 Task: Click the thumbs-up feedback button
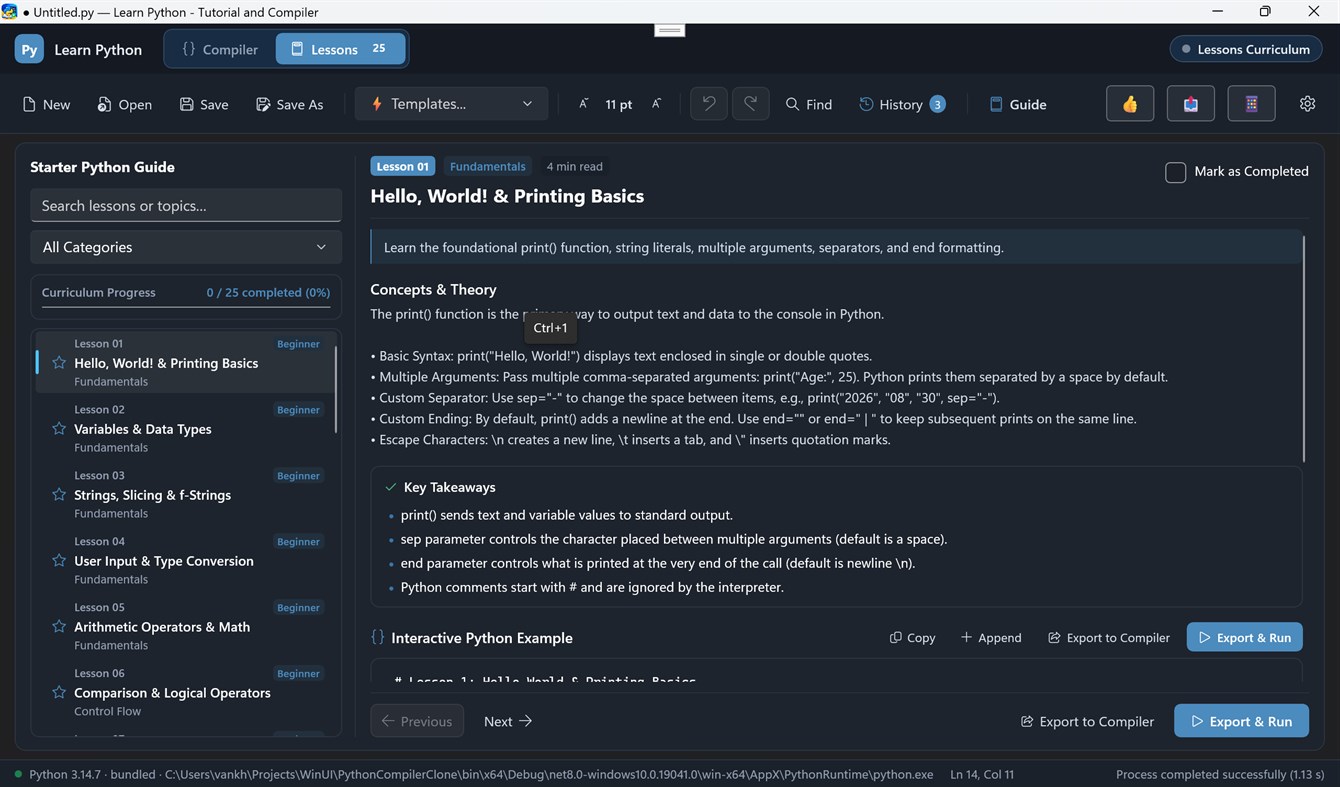(x=1130, y=104)
